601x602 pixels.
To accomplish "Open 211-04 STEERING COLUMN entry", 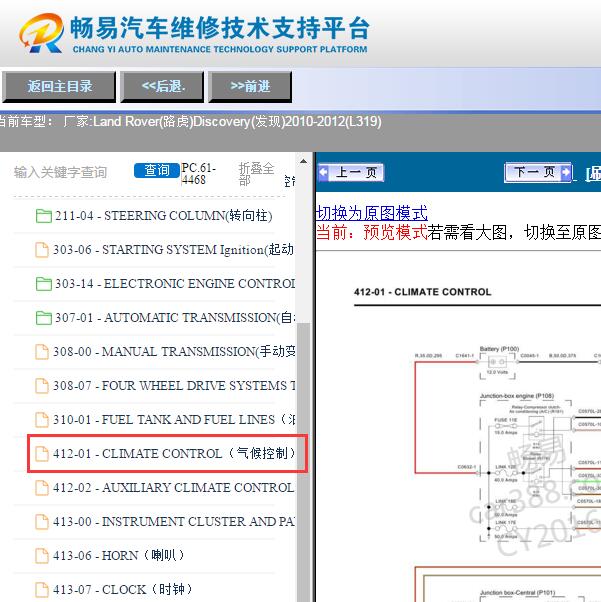I will pos(164,216).
